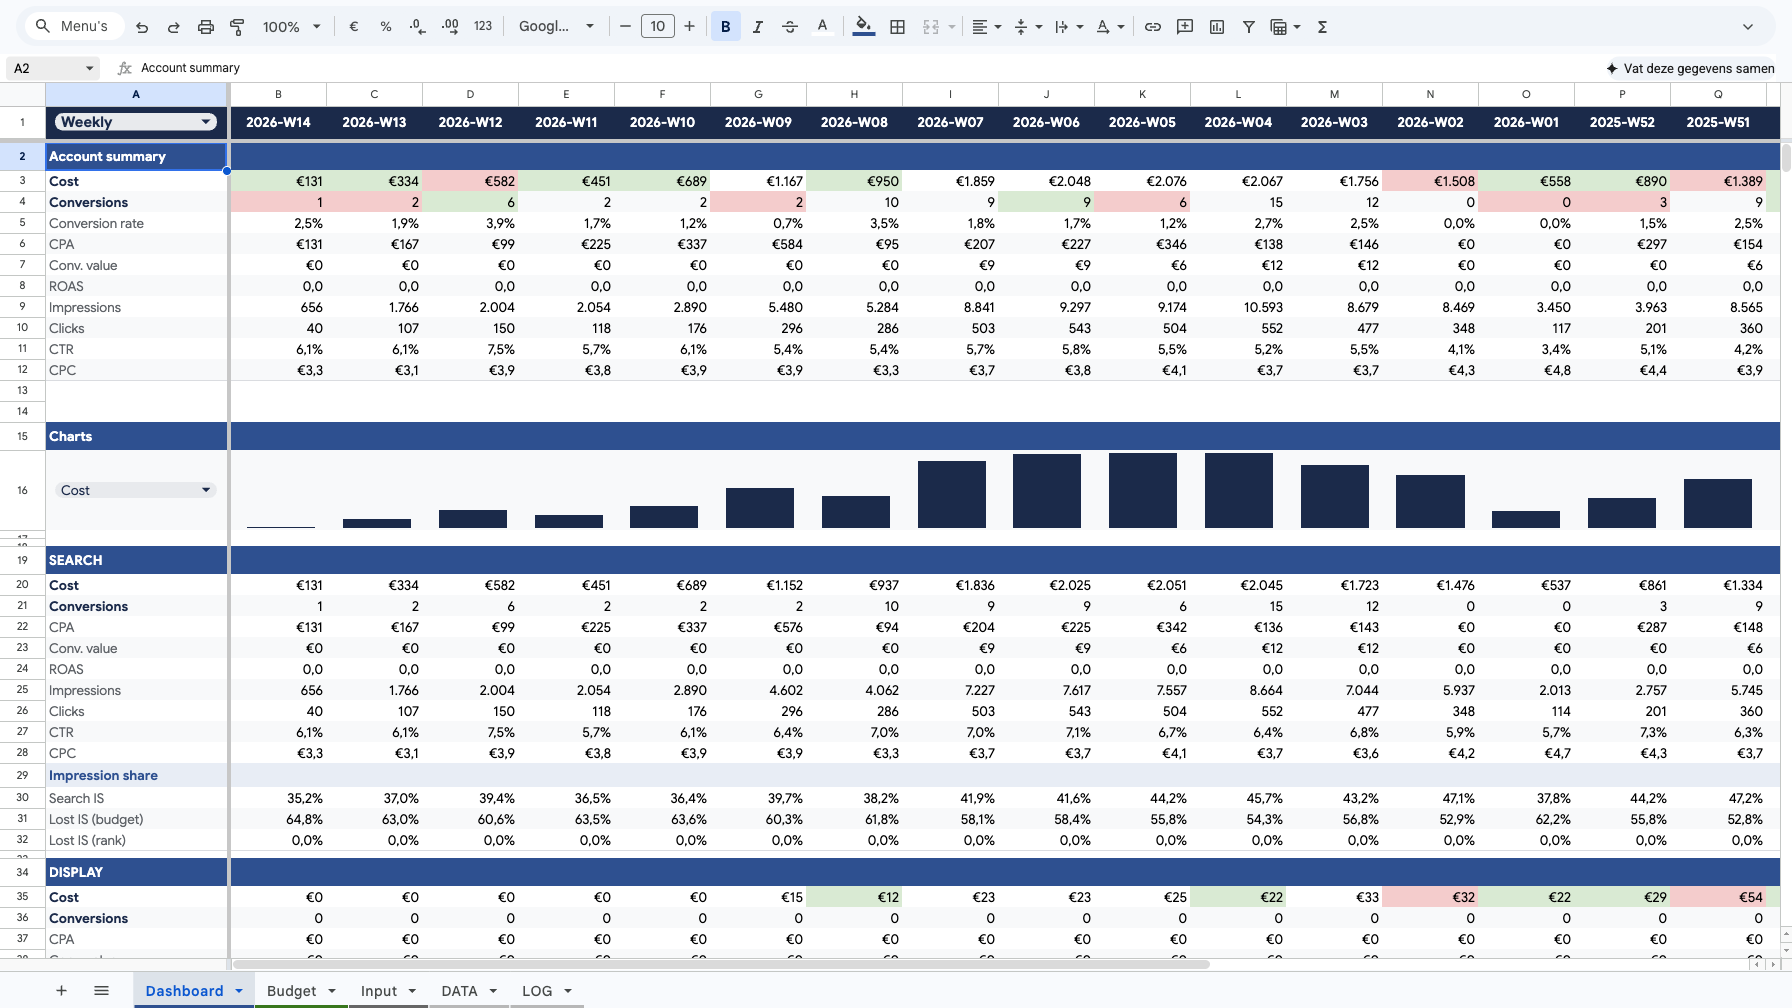Click the functions sigma icon
The height and width of the screenshot is (1008, 1792).
1321,27
